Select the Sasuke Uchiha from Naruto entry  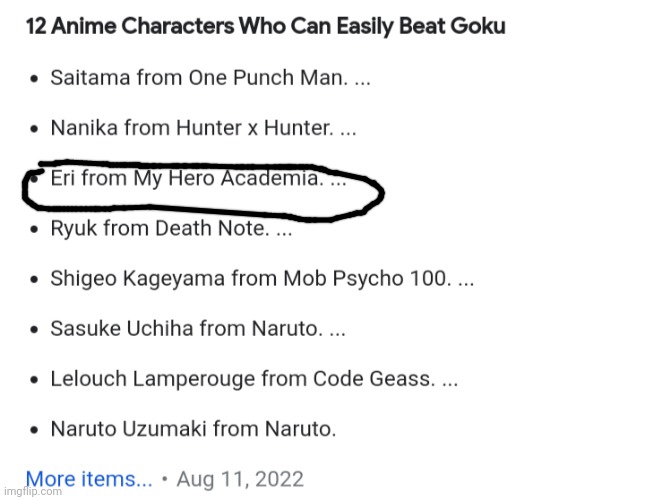click(198, 329)
